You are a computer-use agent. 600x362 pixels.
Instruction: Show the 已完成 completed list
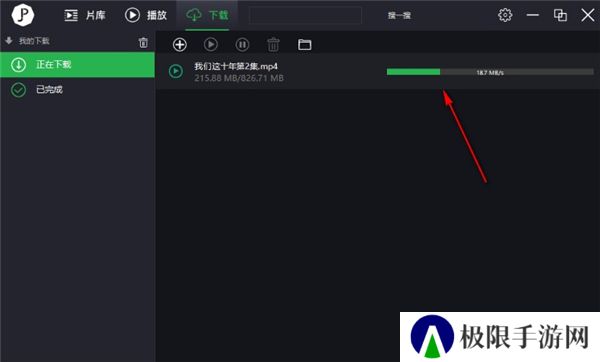pyautogui.click(x=77, y=90)
